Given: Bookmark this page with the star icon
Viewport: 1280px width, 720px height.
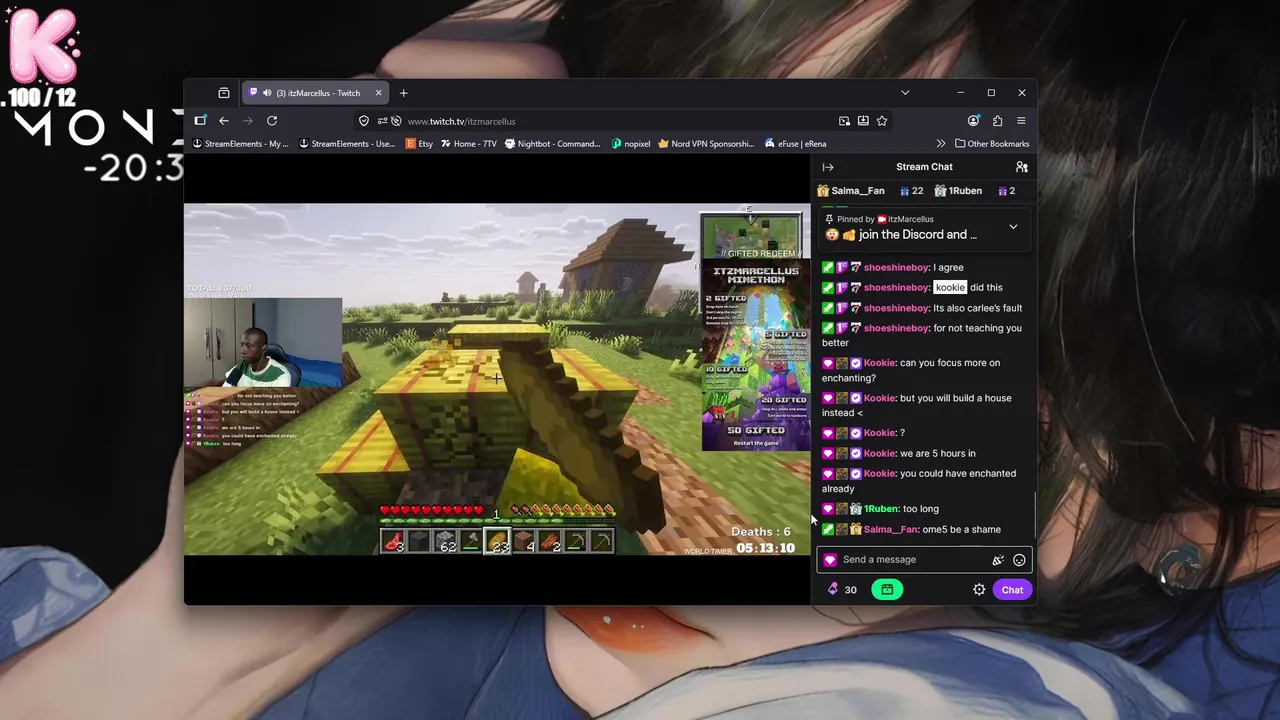Looking at the screenshot, I should point(882,121).
